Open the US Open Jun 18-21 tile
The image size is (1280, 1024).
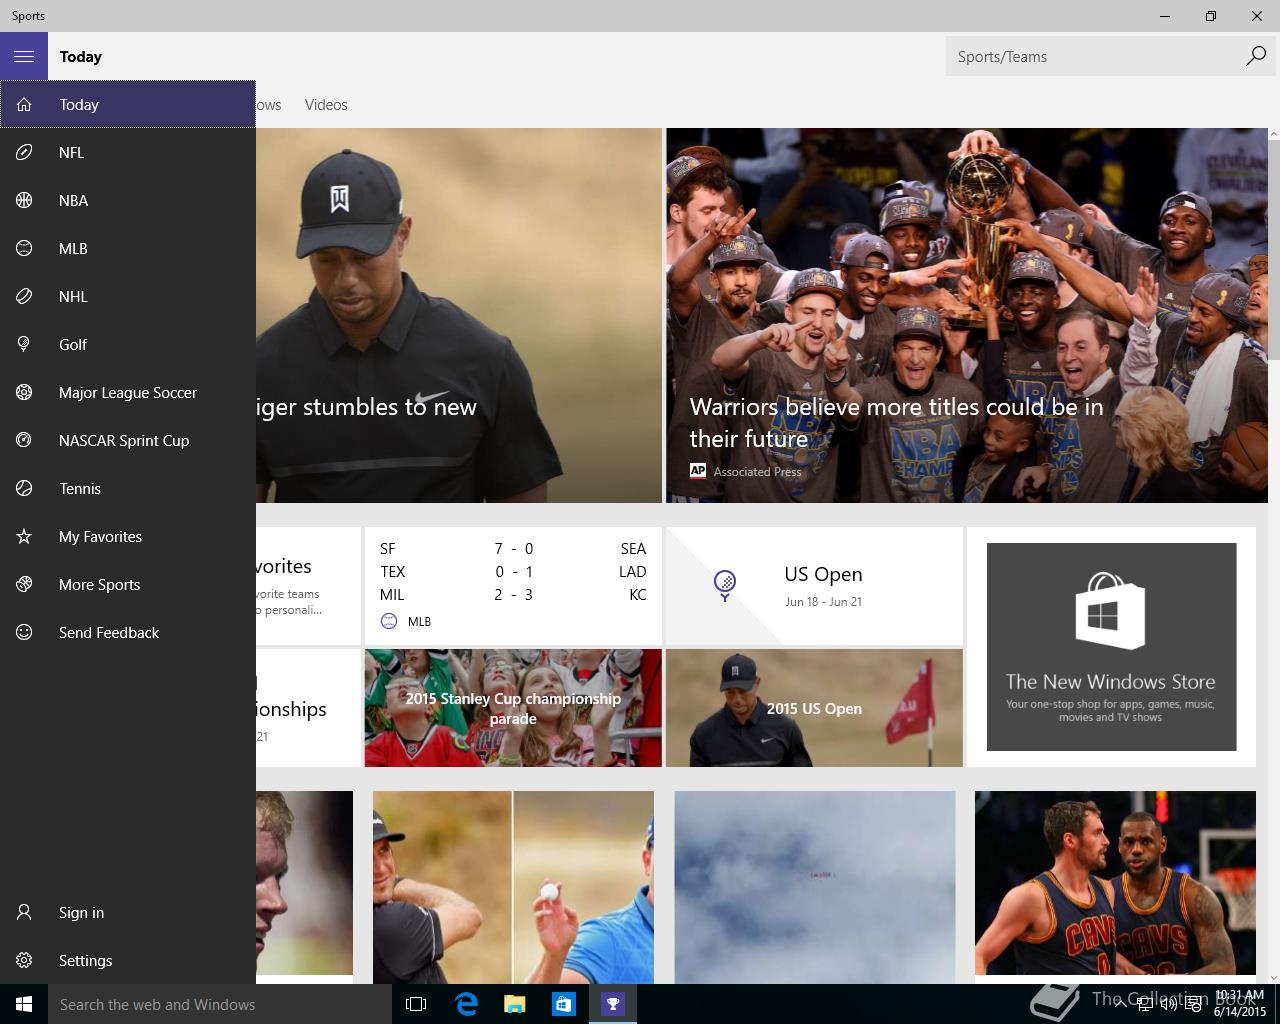[x=814, y=586]
